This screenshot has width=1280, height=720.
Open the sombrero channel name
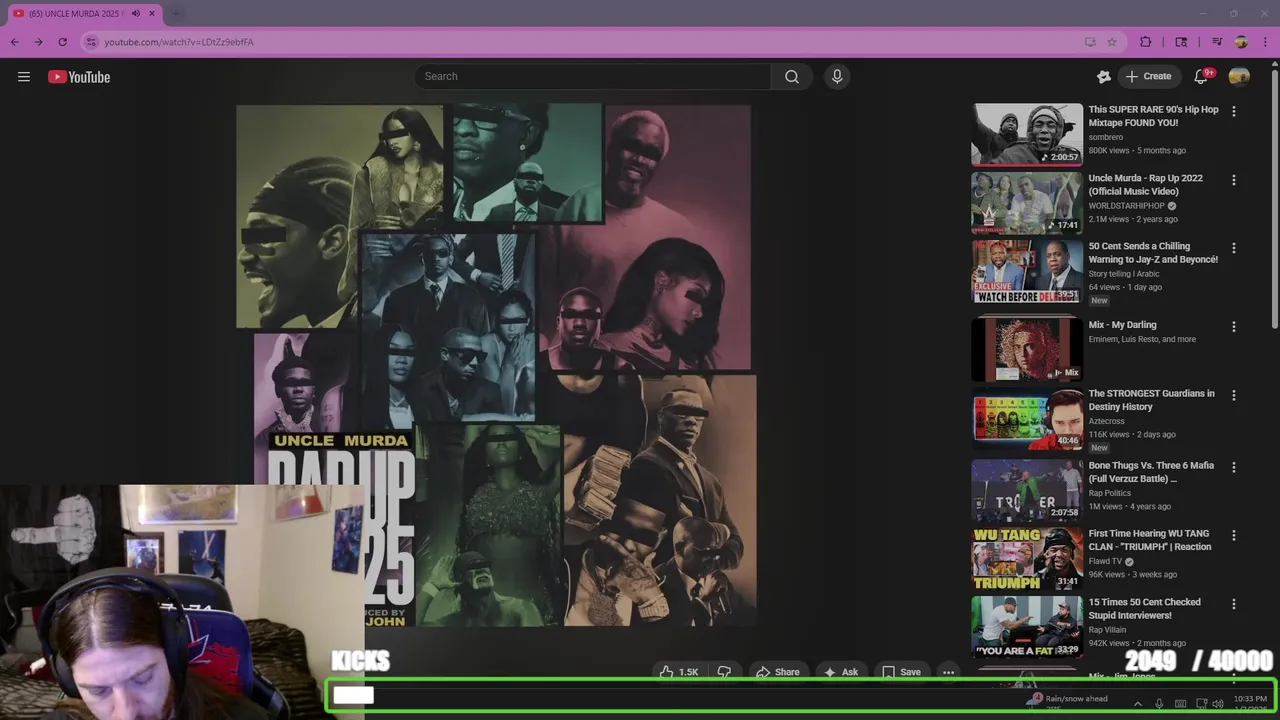(1106, 137)
